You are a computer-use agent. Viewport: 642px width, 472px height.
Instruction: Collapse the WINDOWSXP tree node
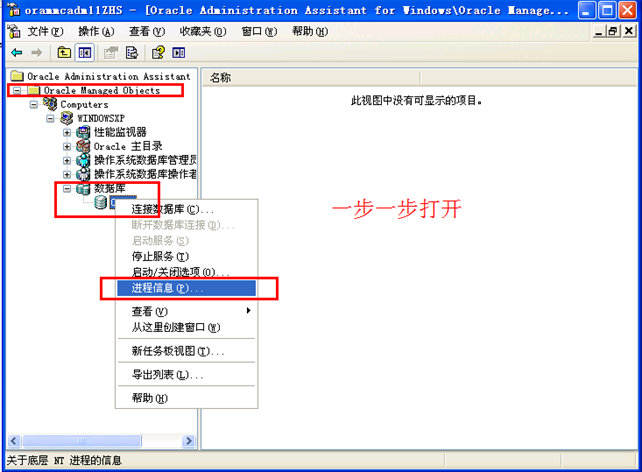[50, 119]
